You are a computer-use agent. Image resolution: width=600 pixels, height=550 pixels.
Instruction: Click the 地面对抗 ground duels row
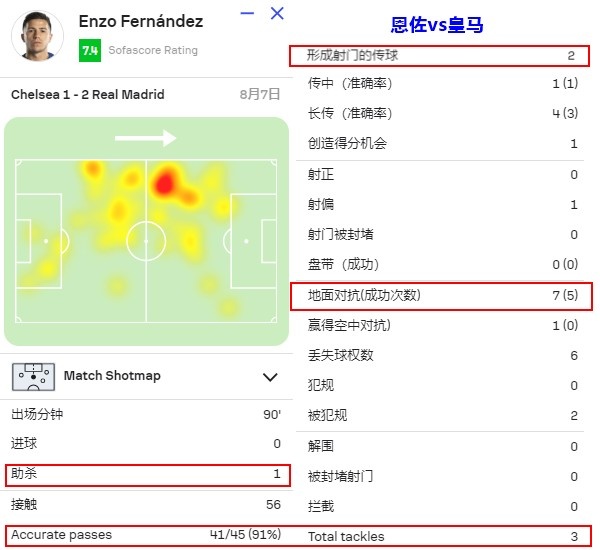click(x=441, y=296)
